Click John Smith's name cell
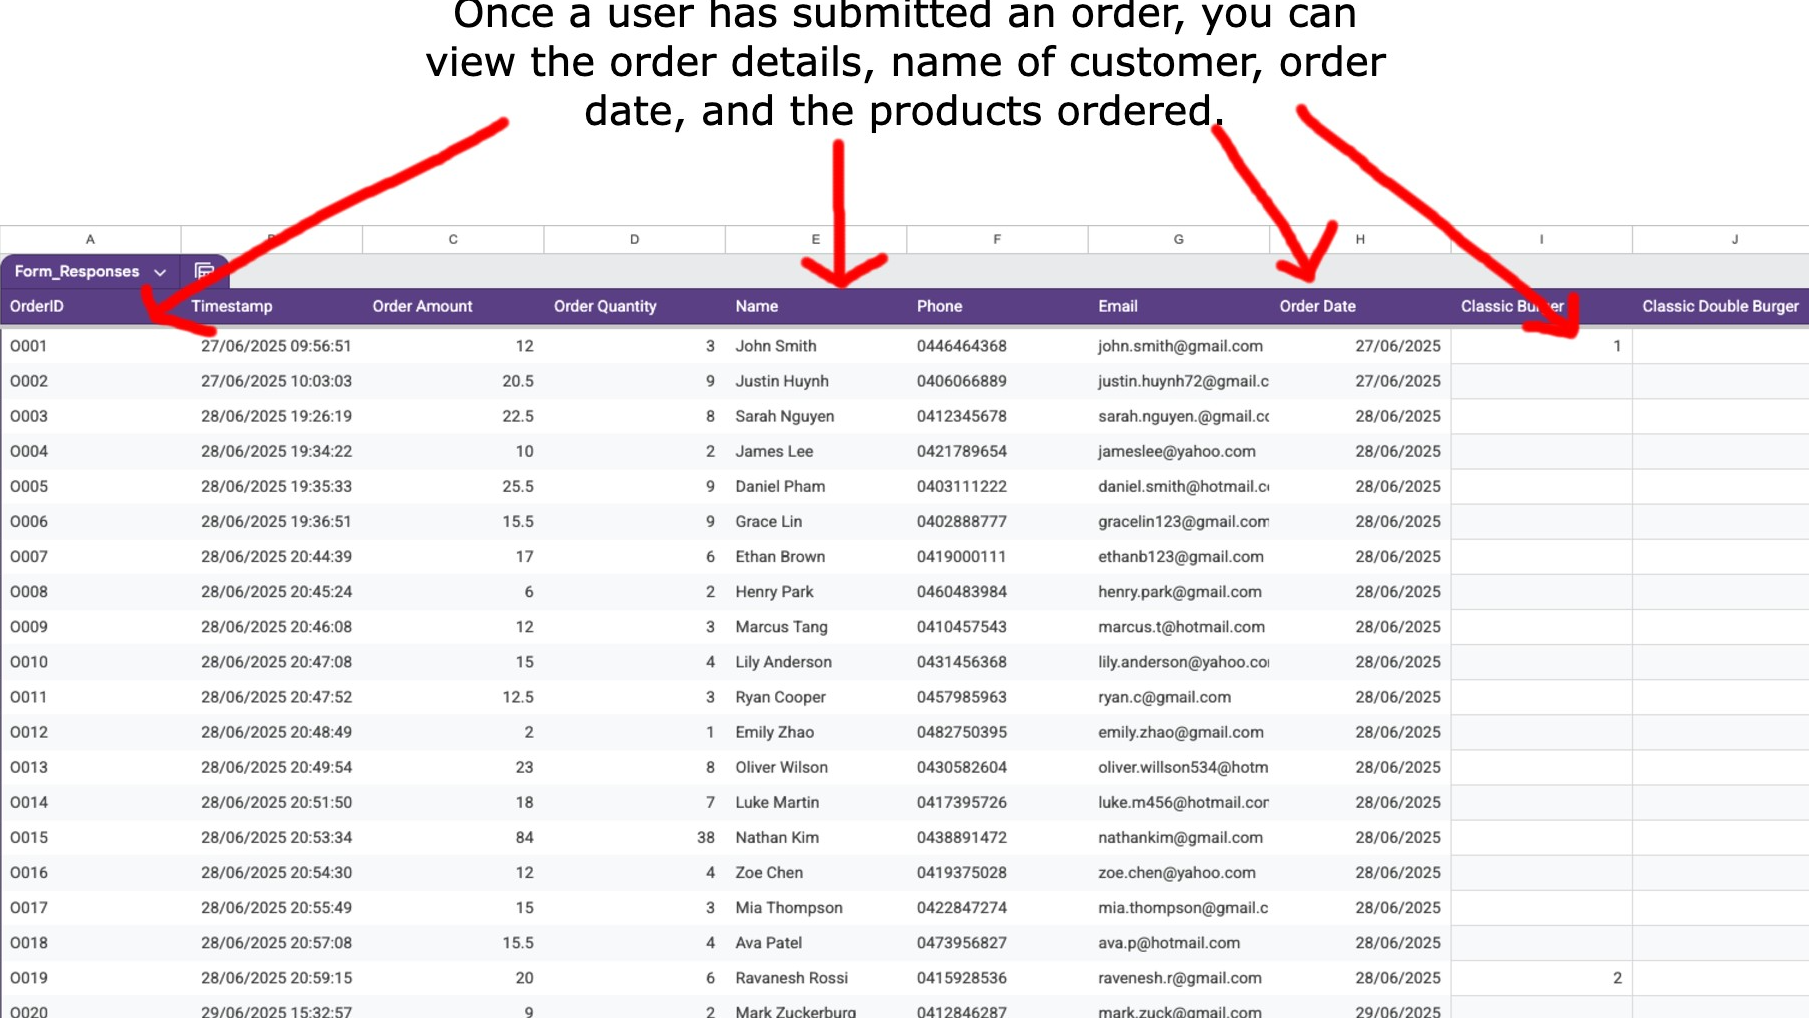Screen dimensions: 1809x1018 [776, 346]
